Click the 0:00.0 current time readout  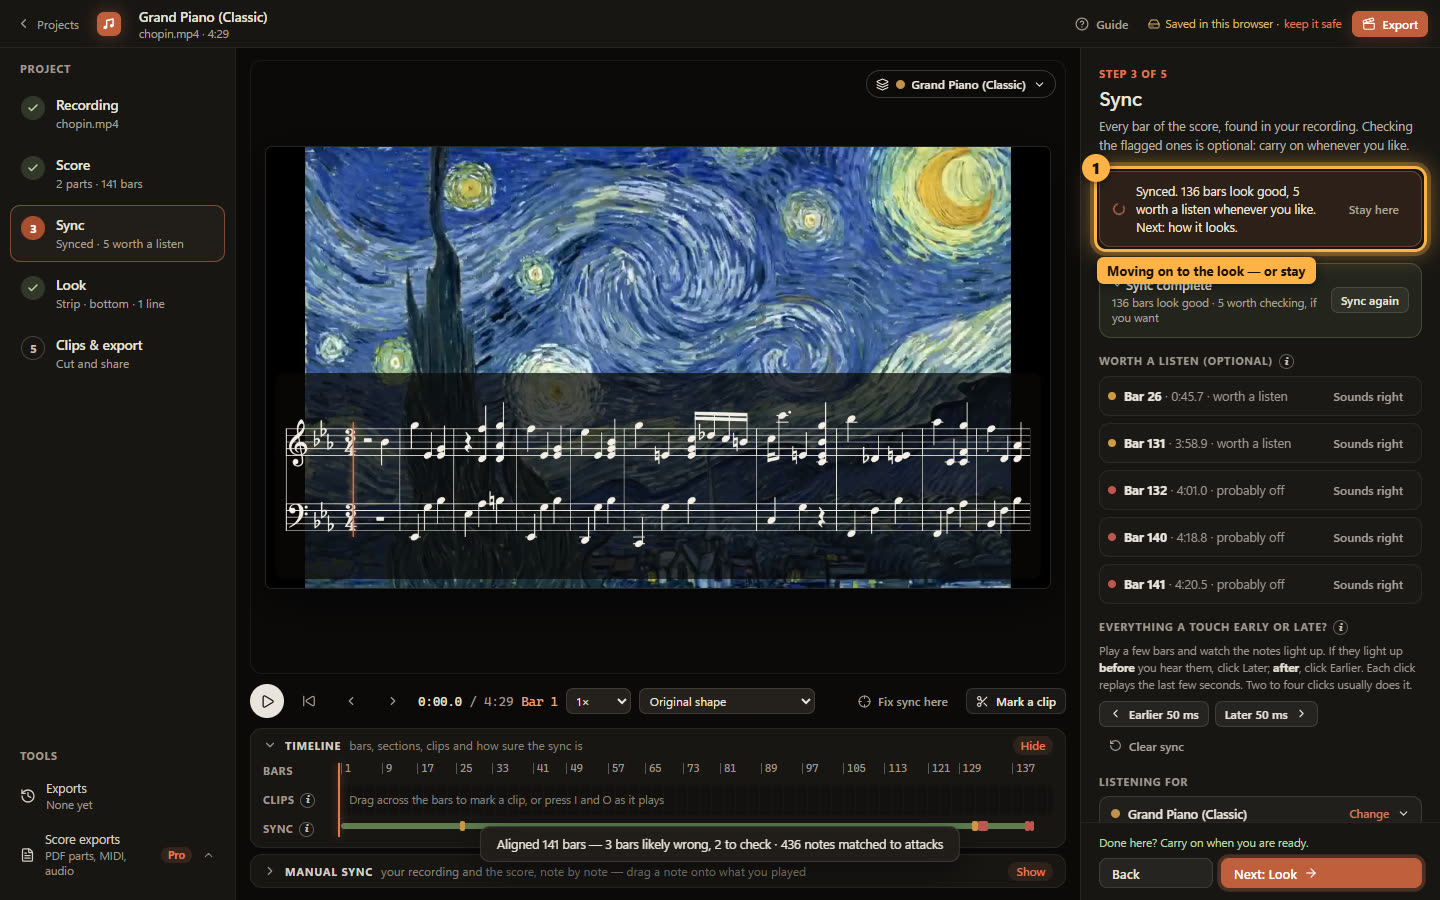click(x=440, y=702)
